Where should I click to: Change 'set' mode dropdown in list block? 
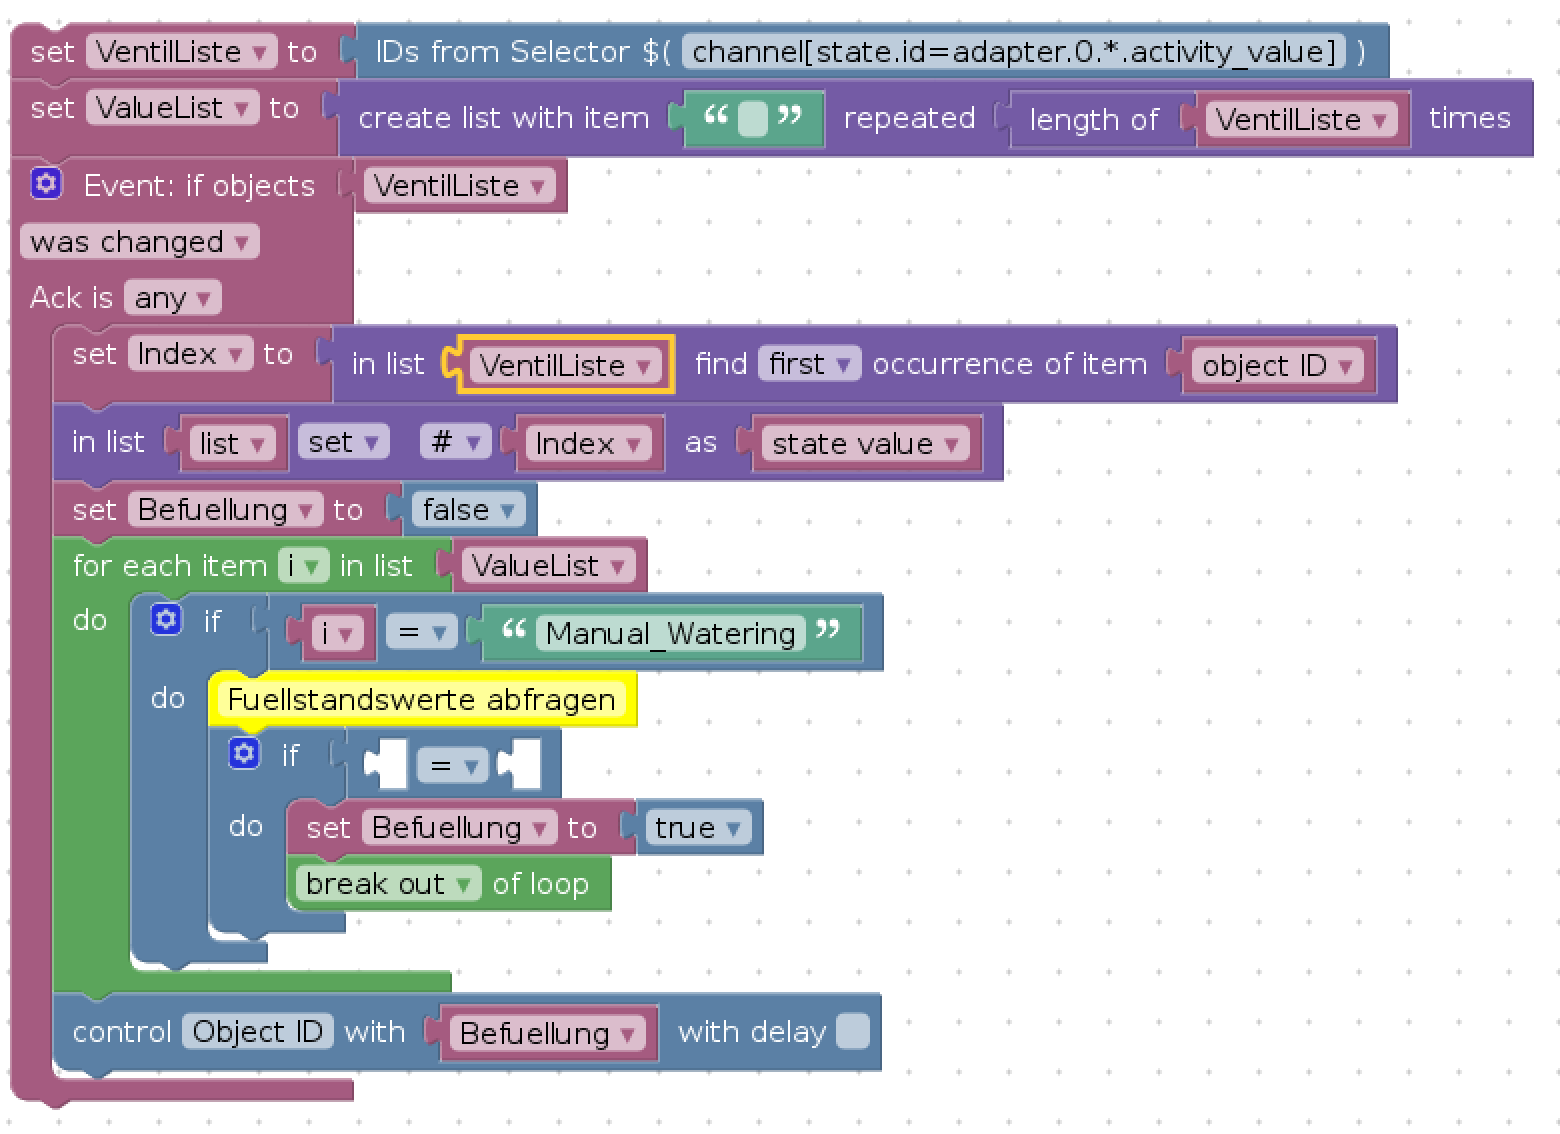click(343, 442)
